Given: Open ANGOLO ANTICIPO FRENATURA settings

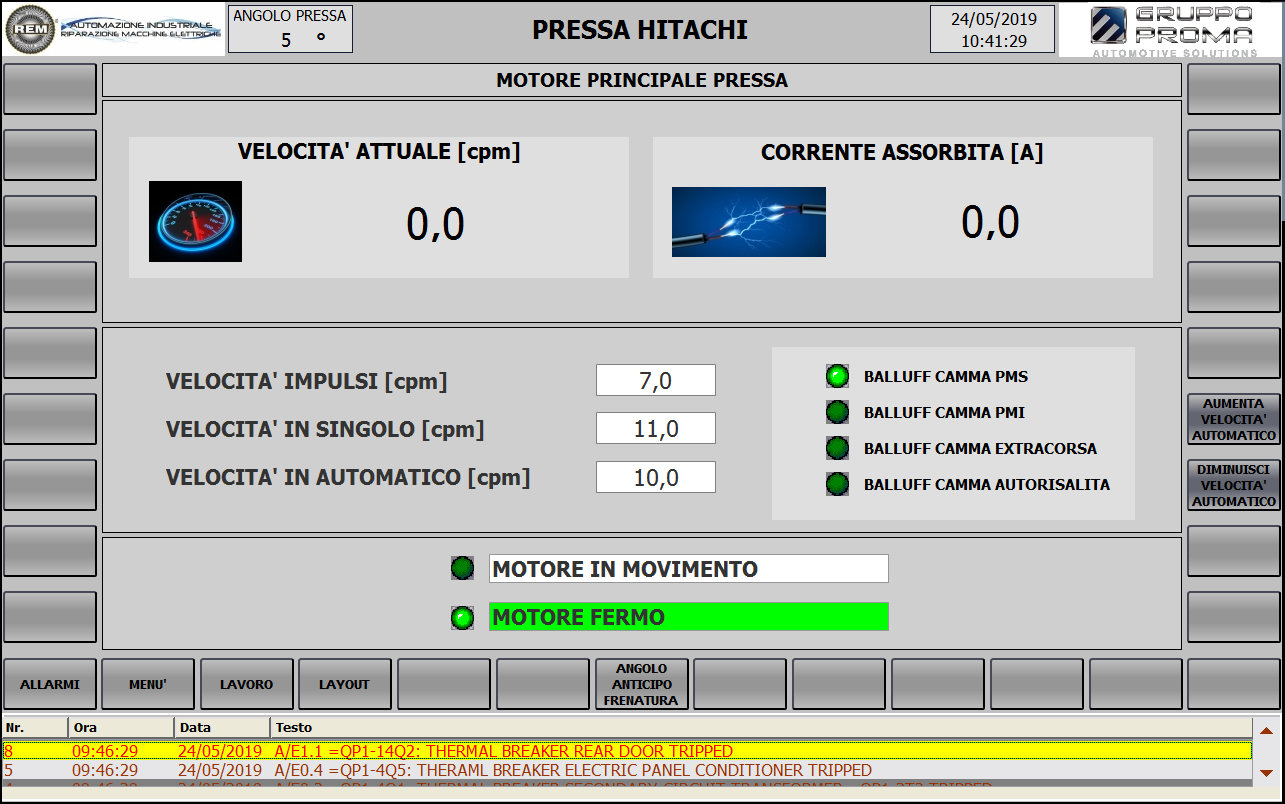Looking at the screenshot, I should click(642, 684).
